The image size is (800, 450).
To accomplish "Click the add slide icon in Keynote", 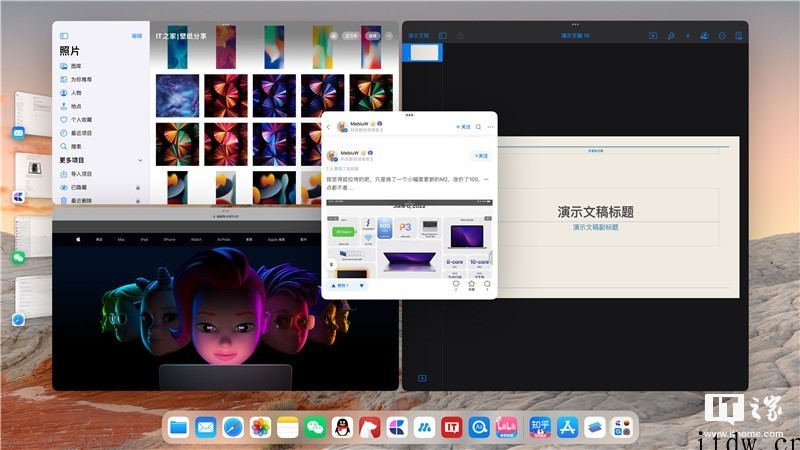I will pyautogui.click(x=422, y=378).
